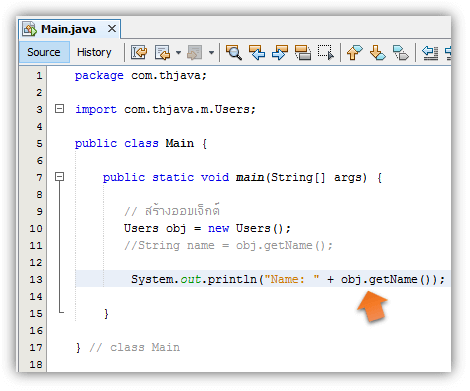Screen dimensions: 470x391
Task: Click the "main" method name on line 7
Action: [250, 177]
